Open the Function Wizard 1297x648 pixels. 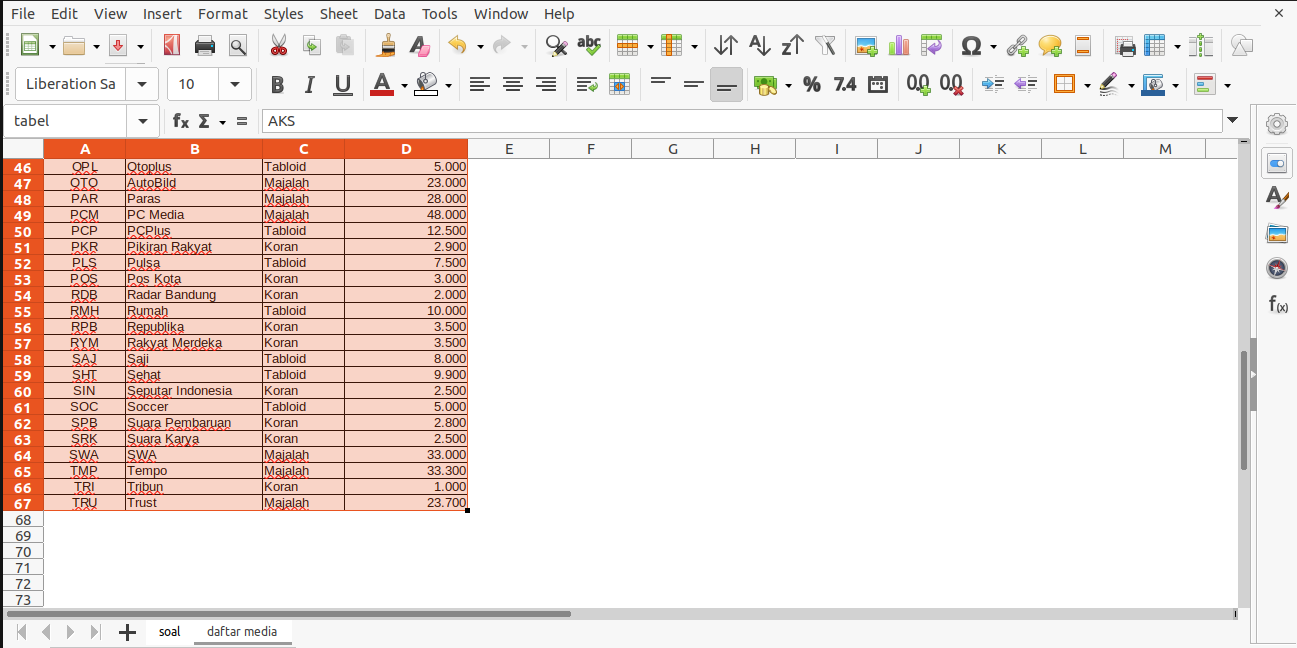tap(180, 121)
